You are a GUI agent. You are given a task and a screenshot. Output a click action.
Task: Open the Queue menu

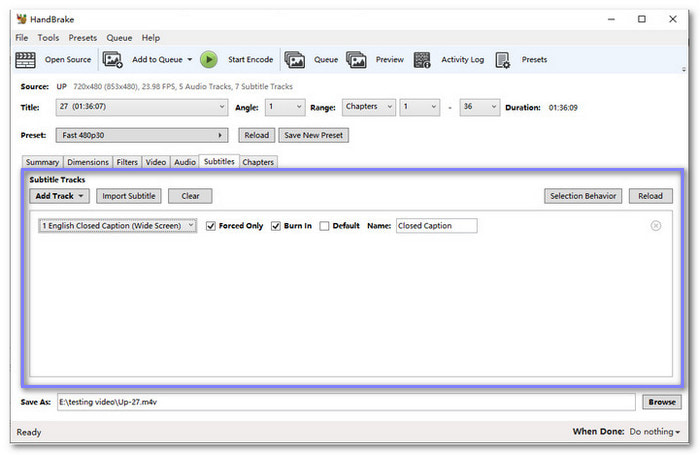119,38
